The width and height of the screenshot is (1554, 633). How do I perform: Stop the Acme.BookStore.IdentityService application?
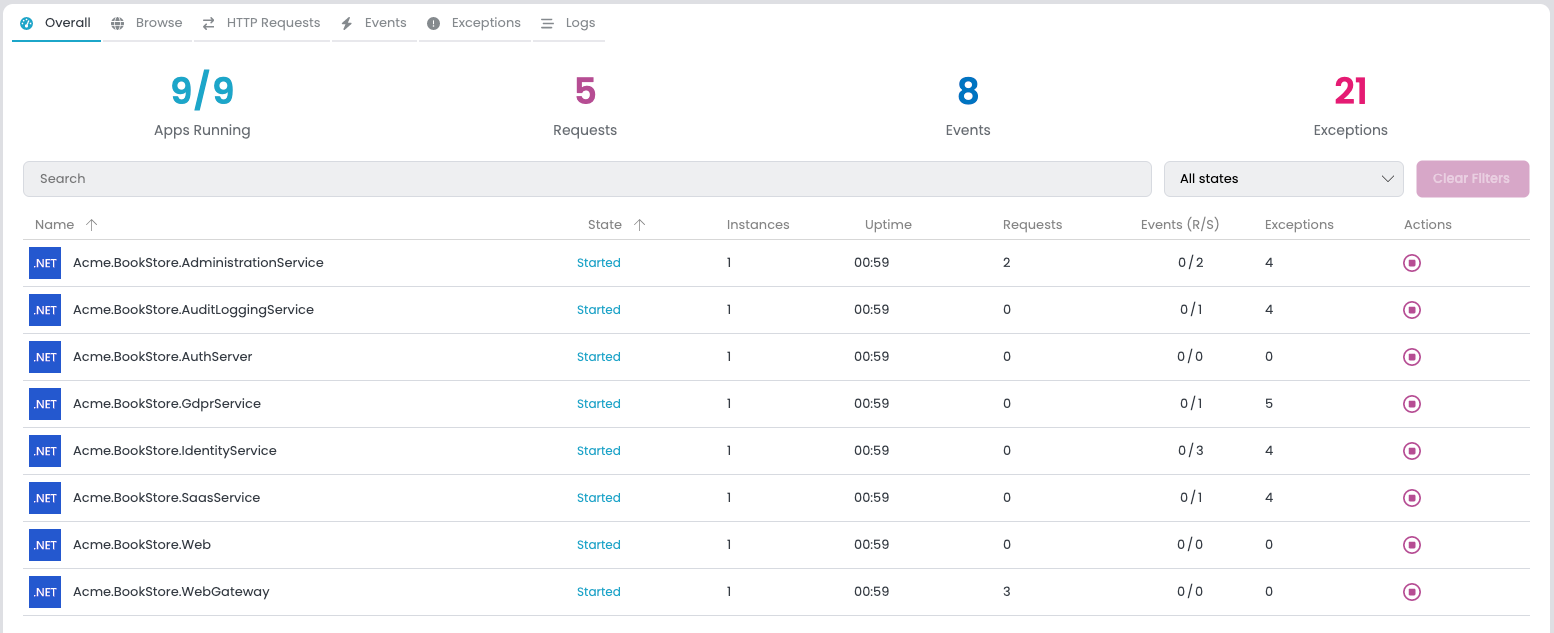pyautogui.click(x=1411, y=451)
